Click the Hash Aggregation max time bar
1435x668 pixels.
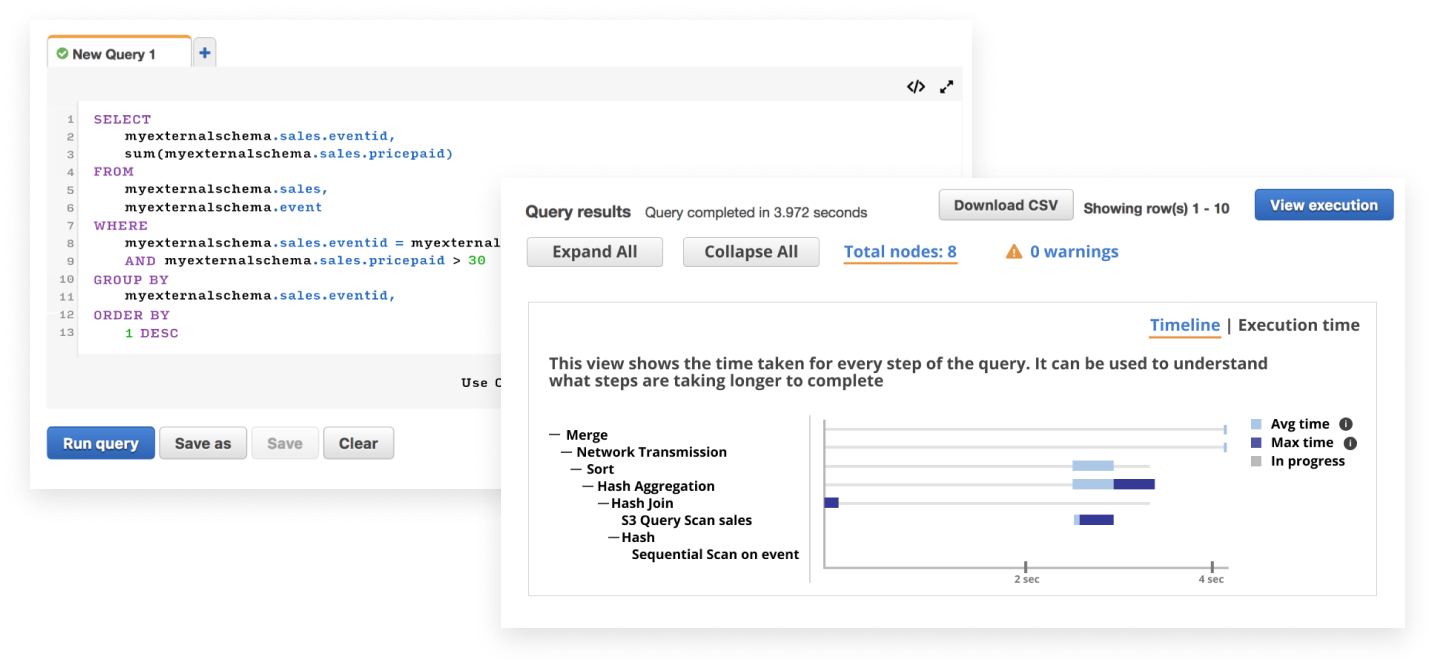point(1134,485)
